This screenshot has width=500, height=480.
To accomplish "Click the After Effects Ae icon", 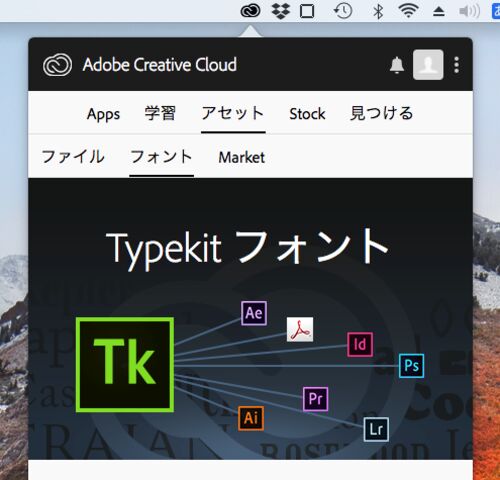I will (x=254, y=313).
